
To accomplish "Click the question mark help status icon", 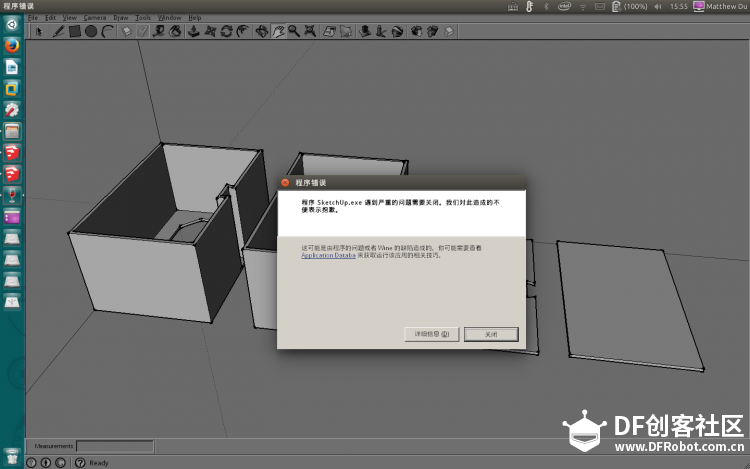I will click(x=80, y=463).
